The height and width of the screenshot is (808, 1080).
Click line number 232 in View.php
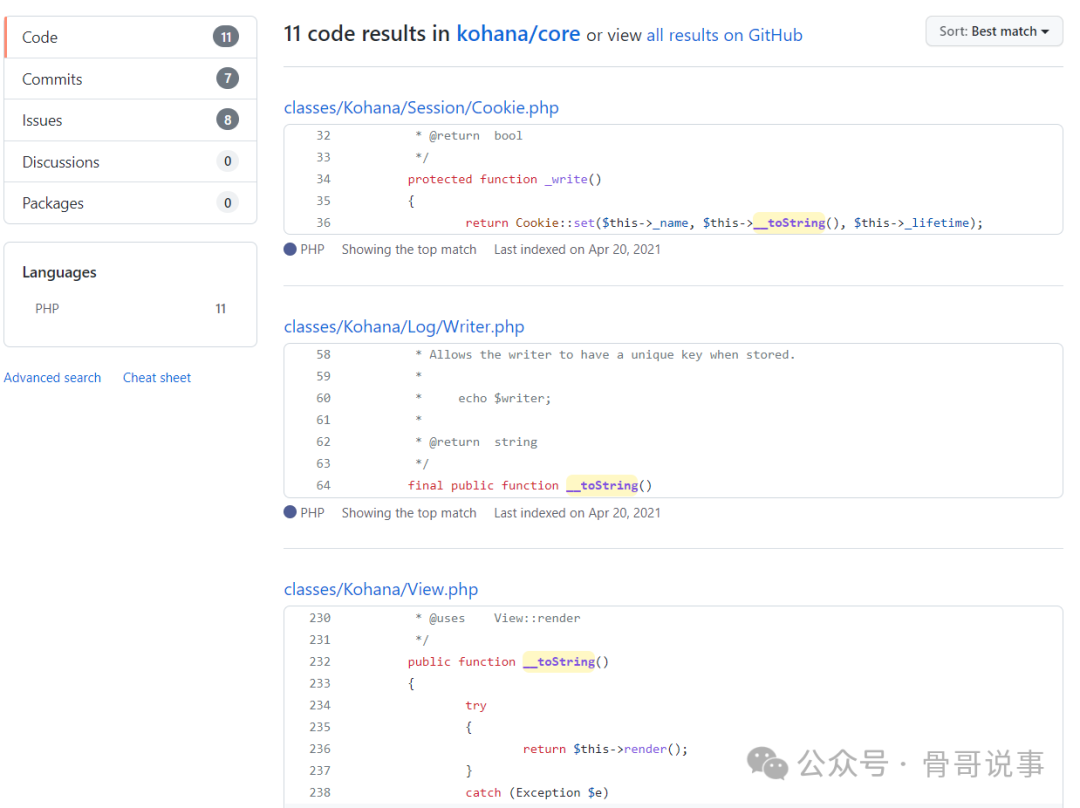[320, 662]
